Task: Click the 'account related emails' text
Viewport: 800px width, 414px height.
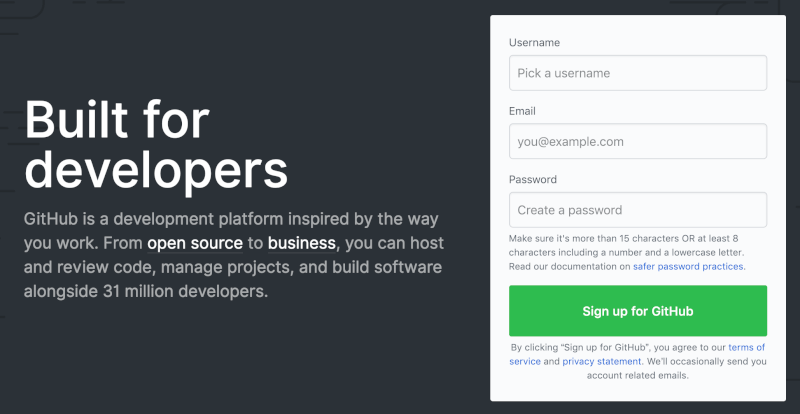Action: [638, 376]
